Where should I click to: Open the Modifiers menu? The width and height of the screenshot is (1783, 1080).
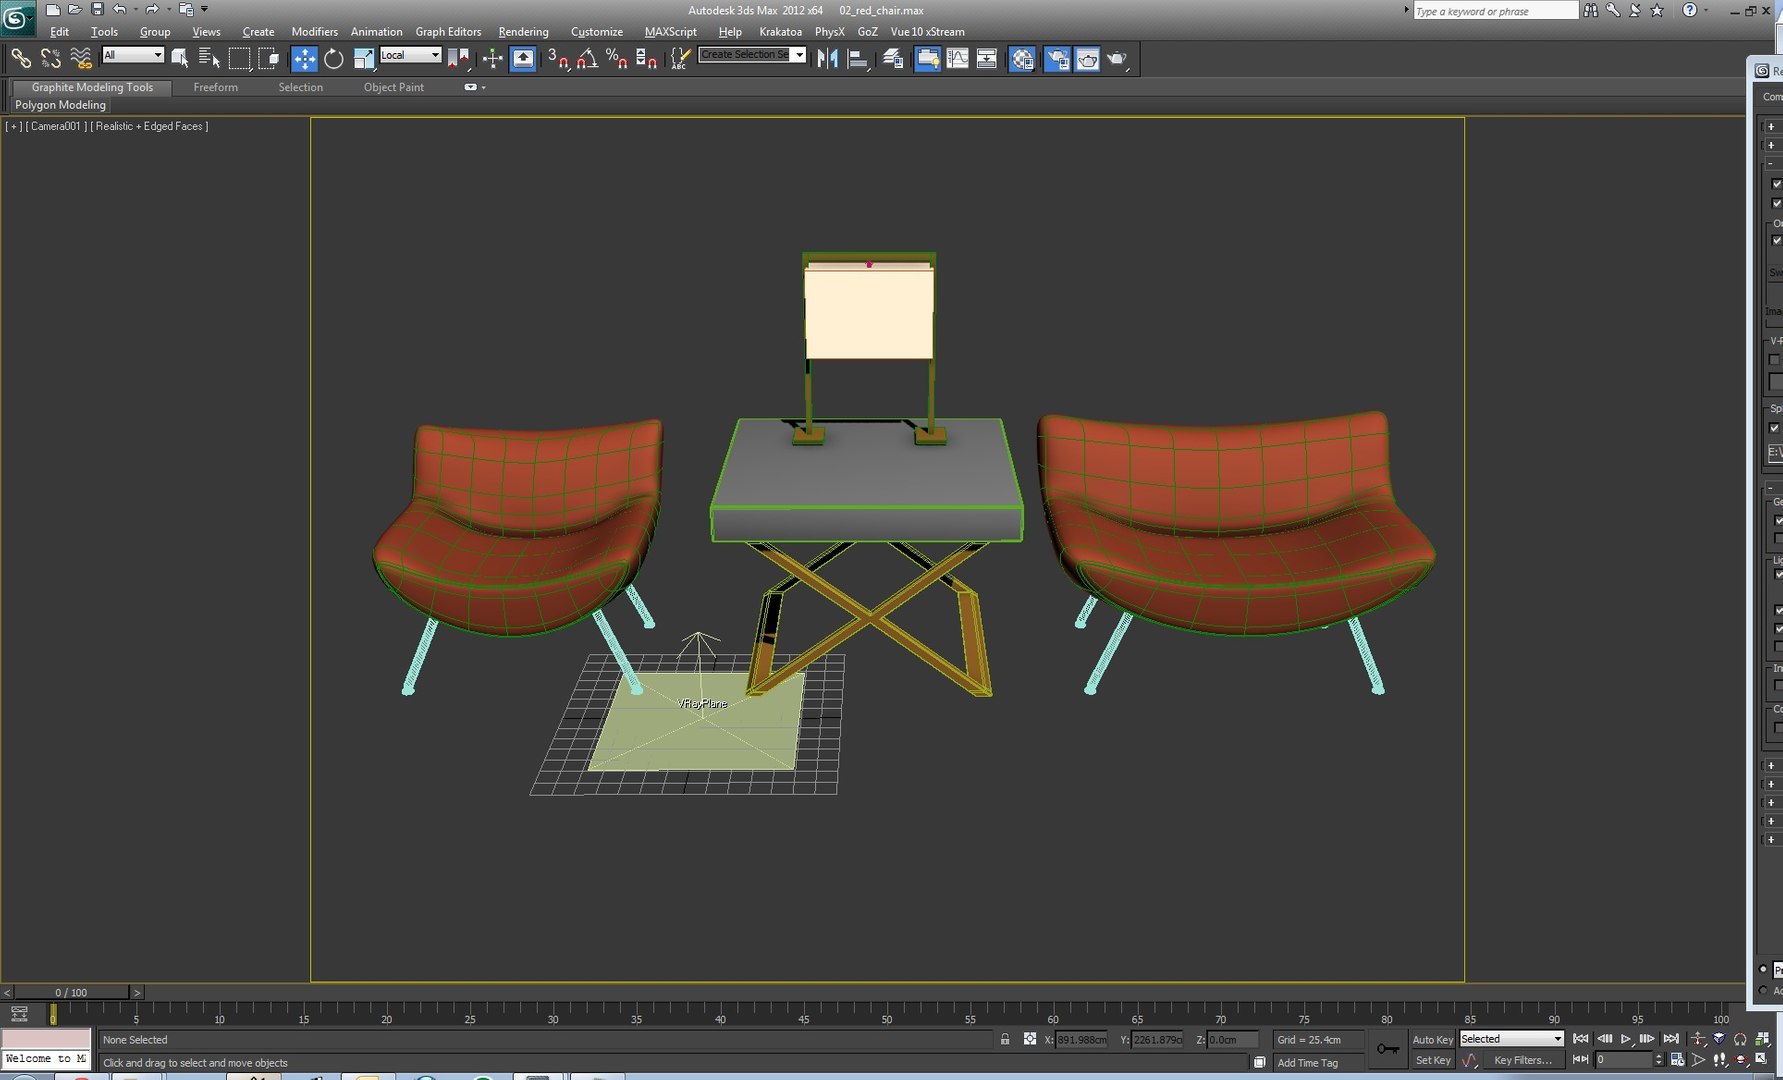coord(314,32)
